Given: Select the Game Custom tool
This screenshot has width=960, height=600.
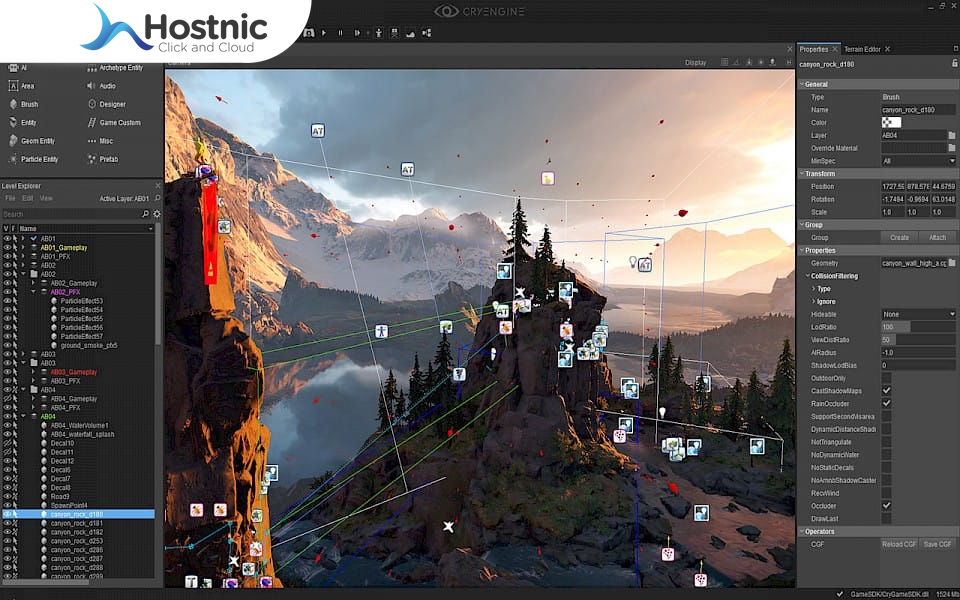Looking at the screenshot, I should (114, 123).
